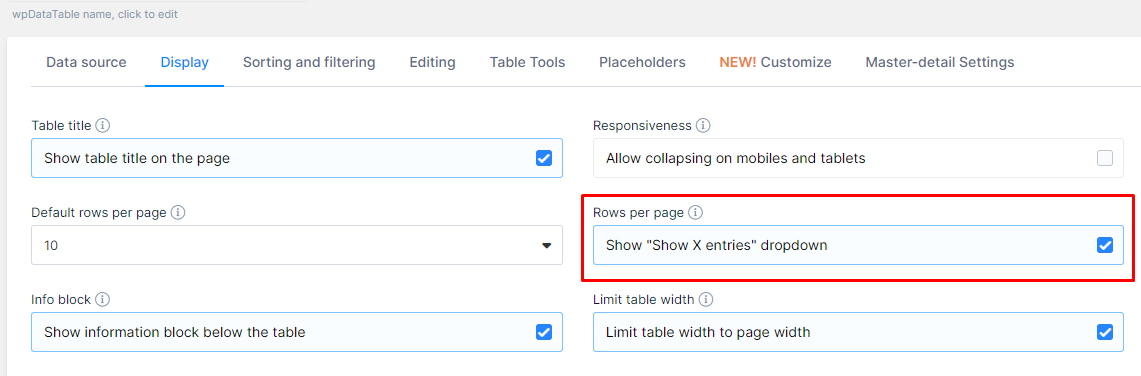Disable Show information block below the table
Image resolution: width=1141 pixels, height=376 pixels.
point(544,332)
